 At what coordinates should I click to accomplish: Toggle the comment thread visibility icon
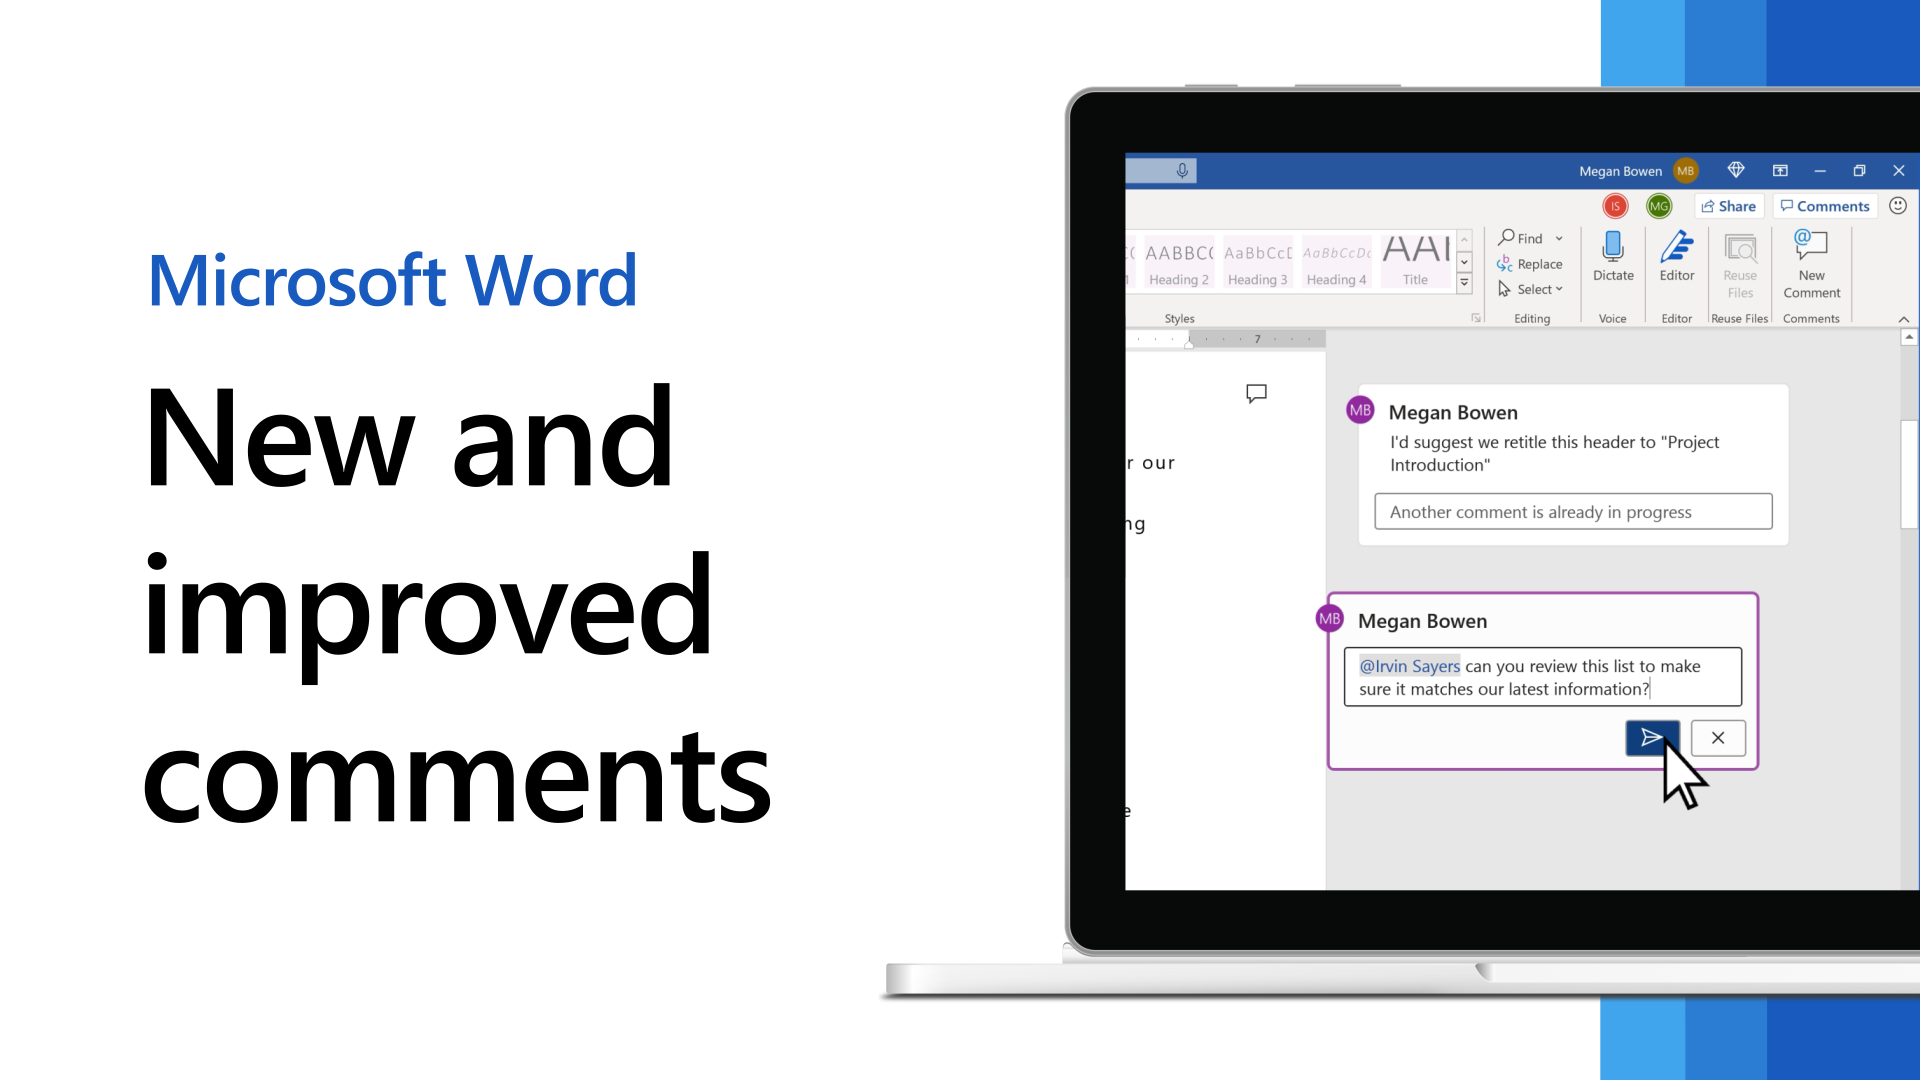coord(1255,393)
